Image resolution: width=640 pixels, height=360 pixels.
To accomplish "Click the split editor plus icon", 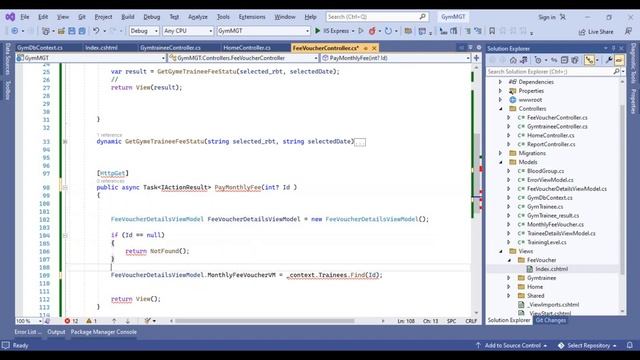I will click(x=476, y=58).
